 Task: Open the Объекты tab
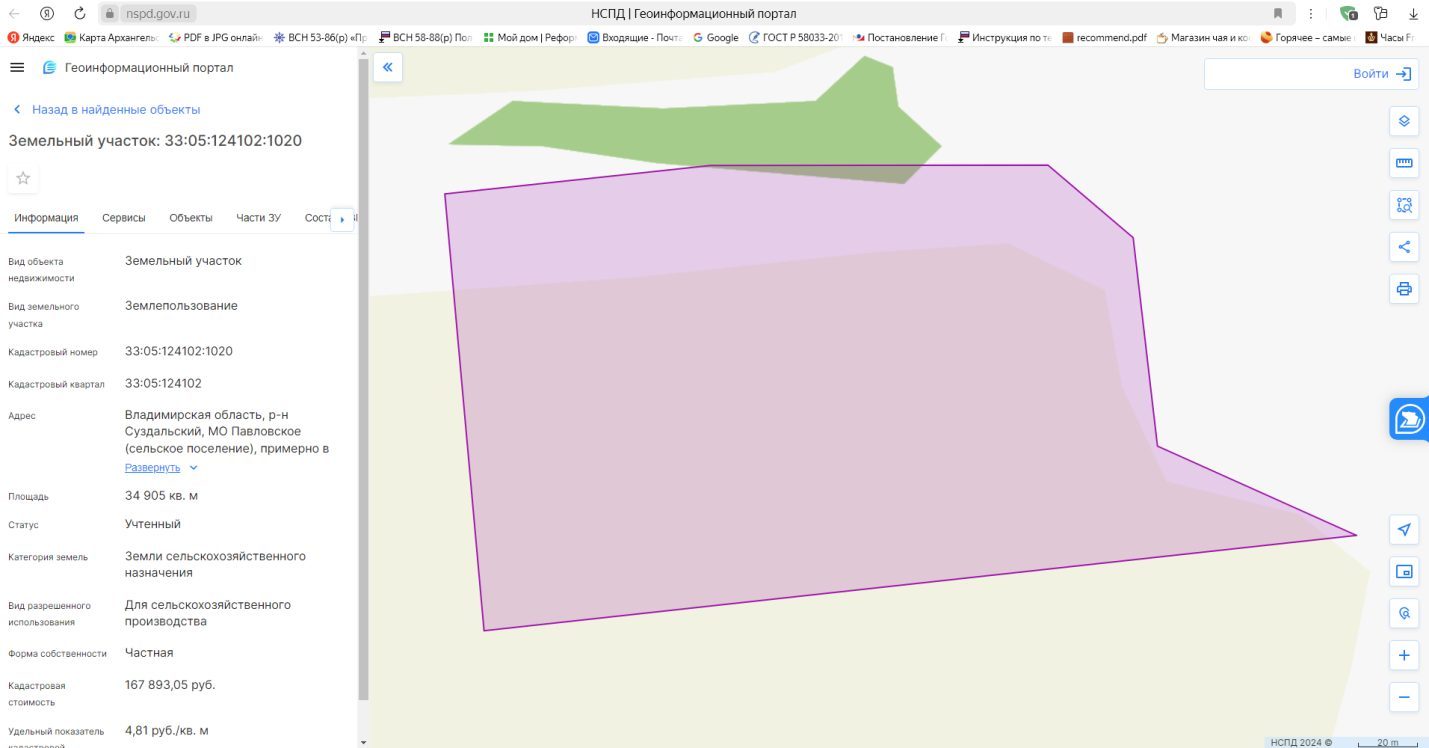click(191, 218)
